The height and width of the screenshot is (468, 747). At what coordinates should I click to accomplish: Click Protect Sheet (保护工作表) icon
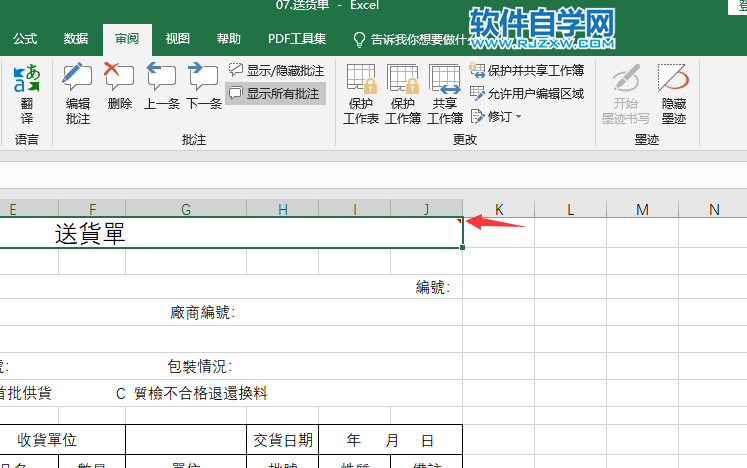click(361, 93)
